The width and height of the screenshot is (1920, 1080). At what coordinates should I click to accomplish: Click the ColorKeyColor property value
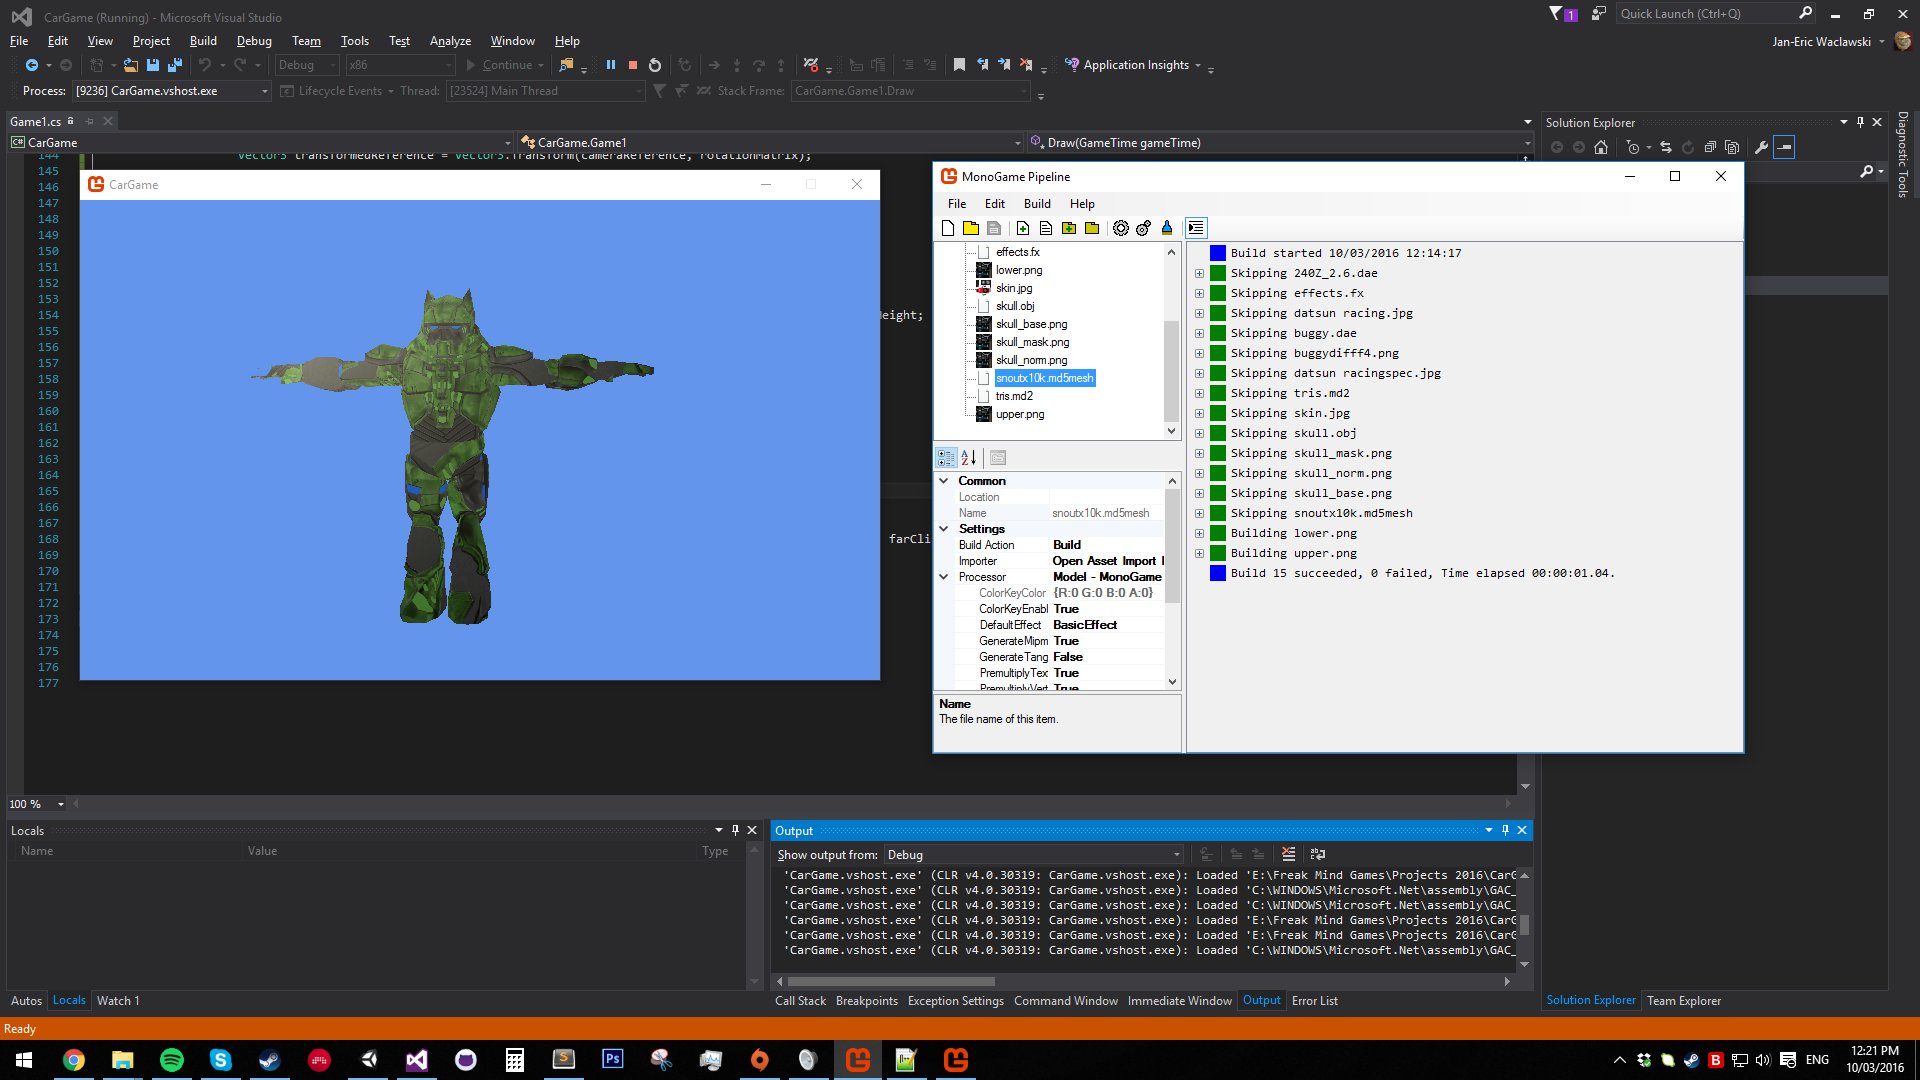tap(1102, 593)
